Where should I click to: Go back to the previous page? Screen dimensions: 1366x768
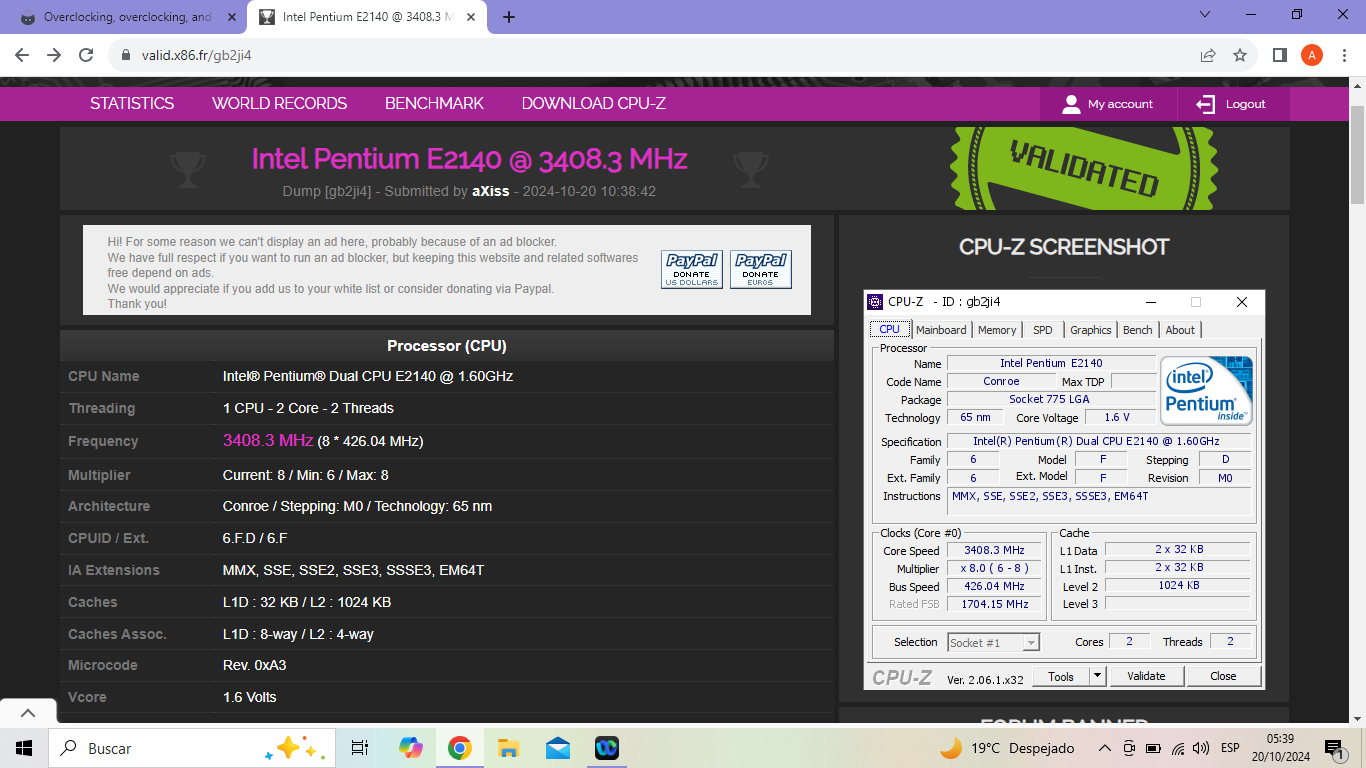[22, 55]
